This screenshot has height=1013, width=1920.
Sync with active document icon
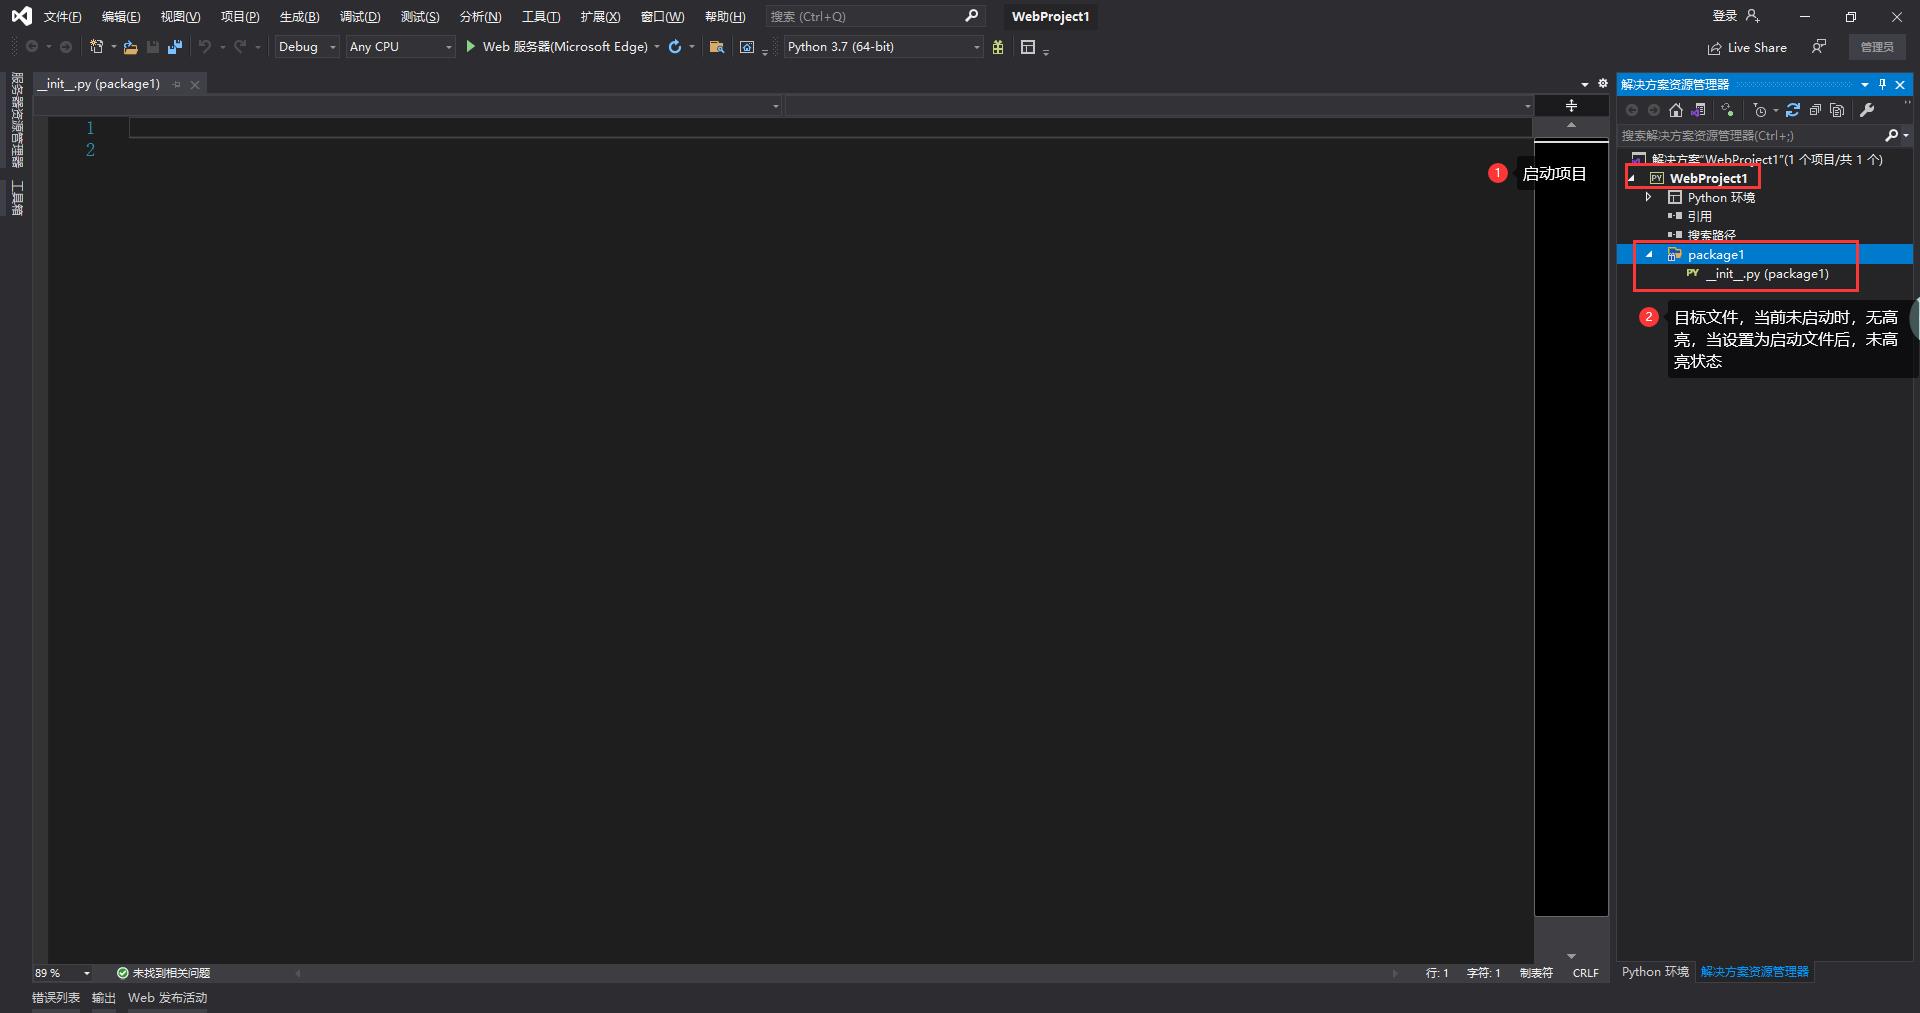coord(1727,110)
